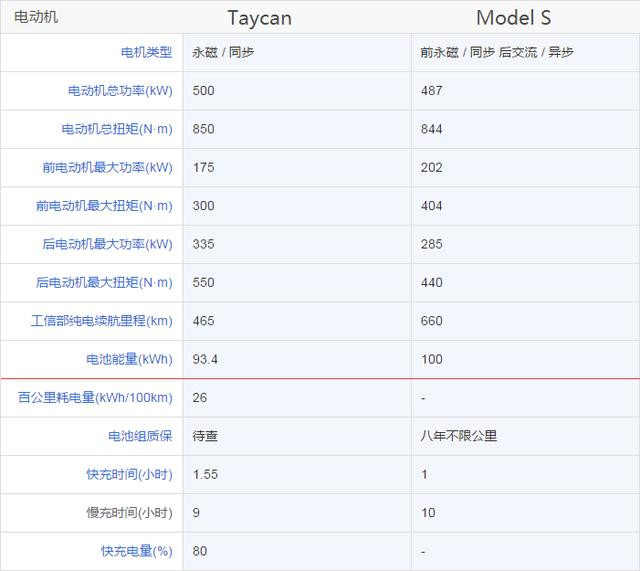Viewport: 640px width, 571px height.
Task: Select the 后电动机最大扭矩(N·m) label
Action: coord(104,282)
